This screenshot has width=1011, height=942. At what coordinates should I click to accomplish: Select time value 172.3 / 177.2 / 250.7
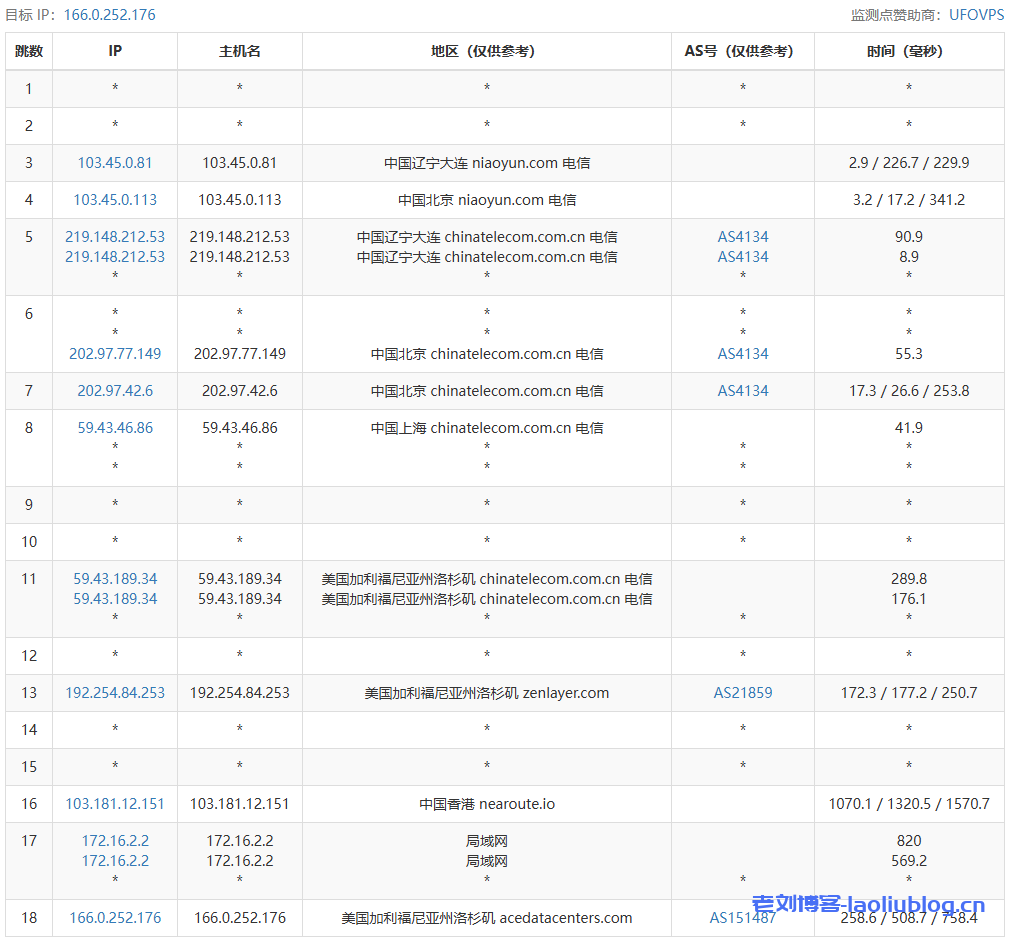pyautogui.click(x=909, y=693)
